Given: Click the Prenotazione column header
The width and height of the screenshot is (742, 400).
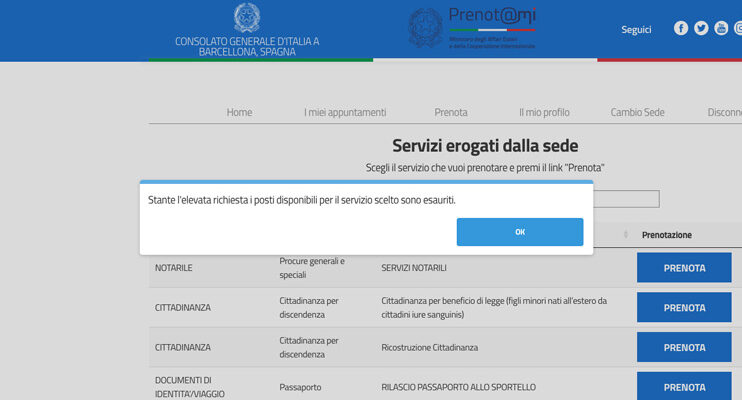Looking at the screenshot, I should (x=666, y=235).
